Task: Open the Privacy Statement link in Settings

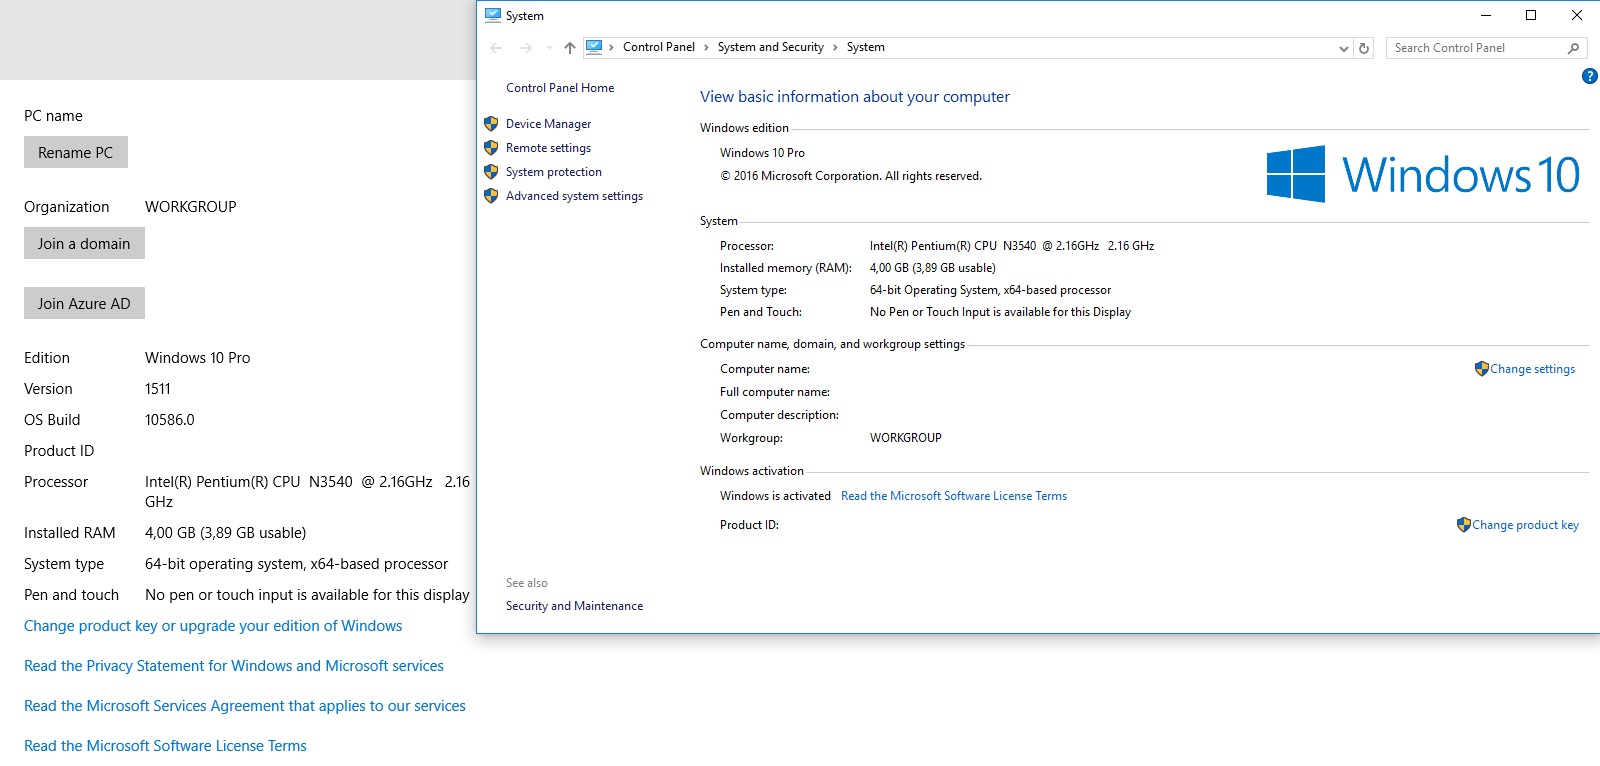Action: (x=234, y=666)
